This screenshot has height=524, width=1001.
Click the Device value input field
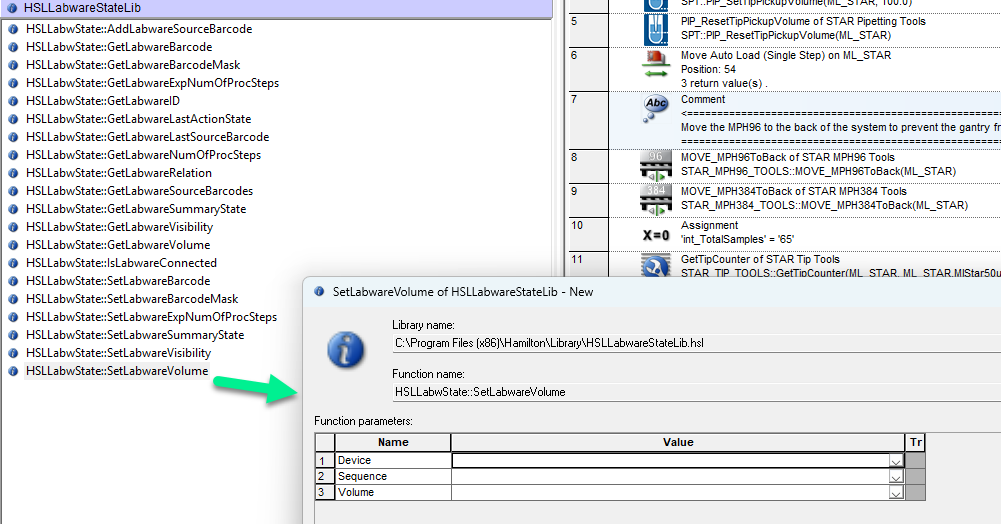[670, 461]
